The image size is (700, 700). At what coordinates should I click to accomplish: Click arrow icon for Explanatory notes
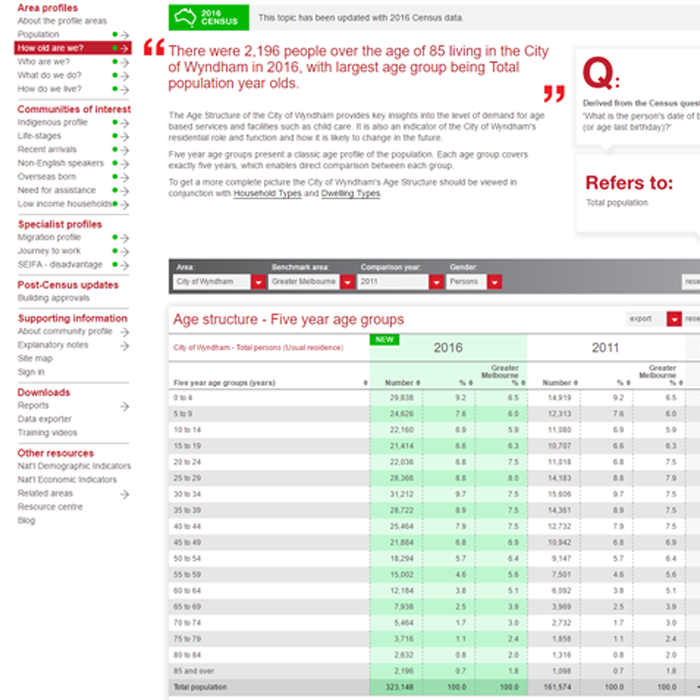[x=125, y=346]
